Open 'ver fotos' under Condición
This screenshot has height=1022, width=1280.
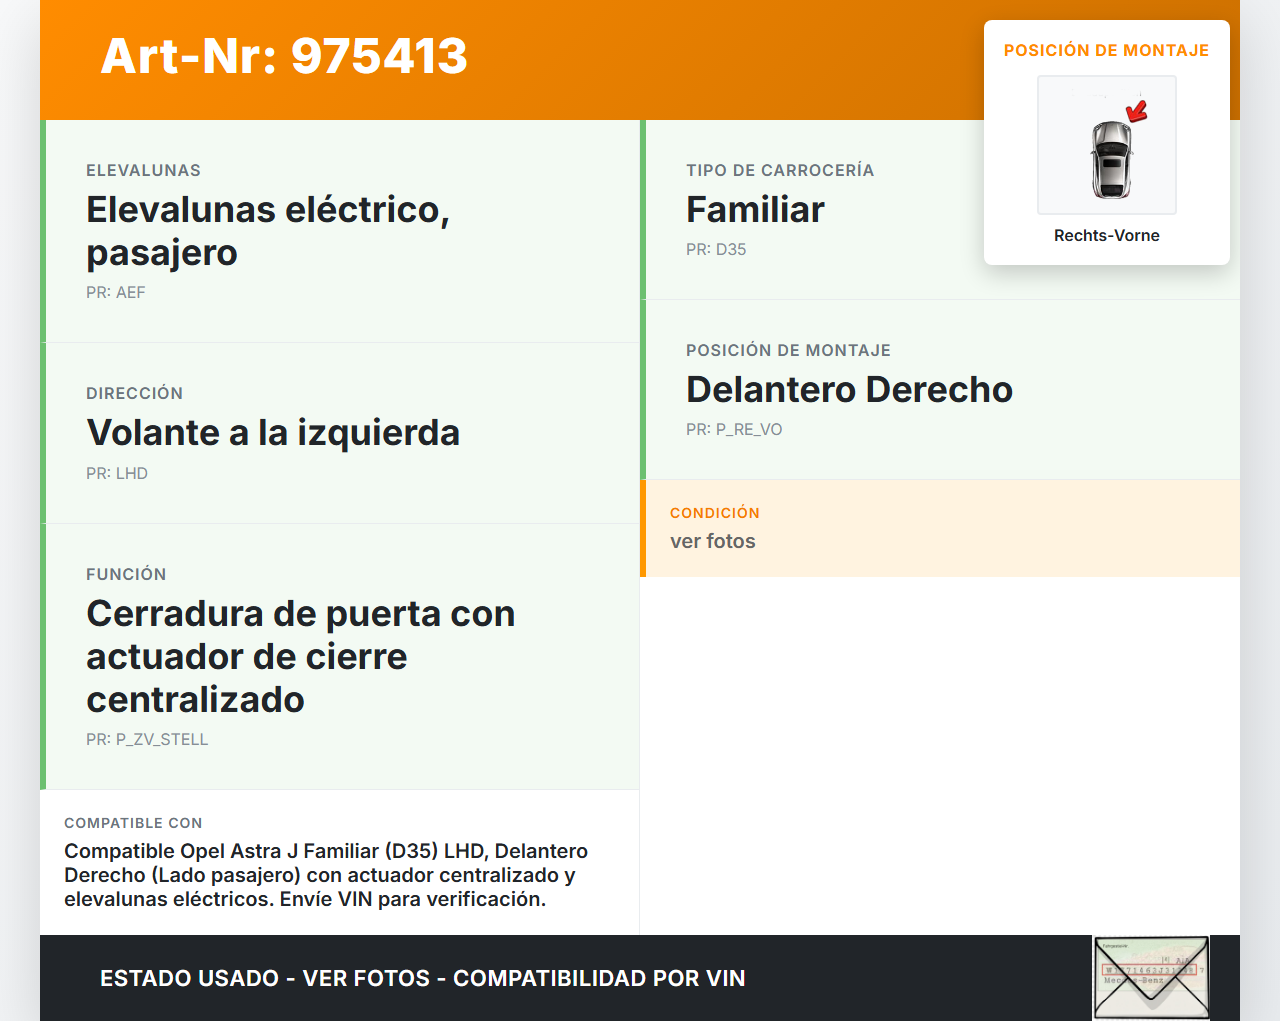click(713, 542)
